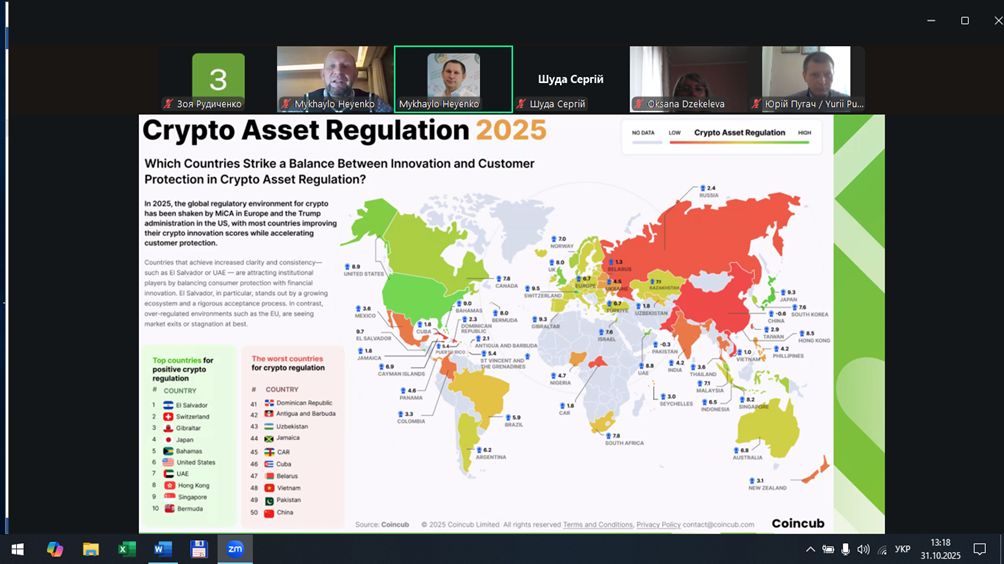Switch the УКР keyboard language
This screenshot has height=564, width=1004.
[902, 549]
